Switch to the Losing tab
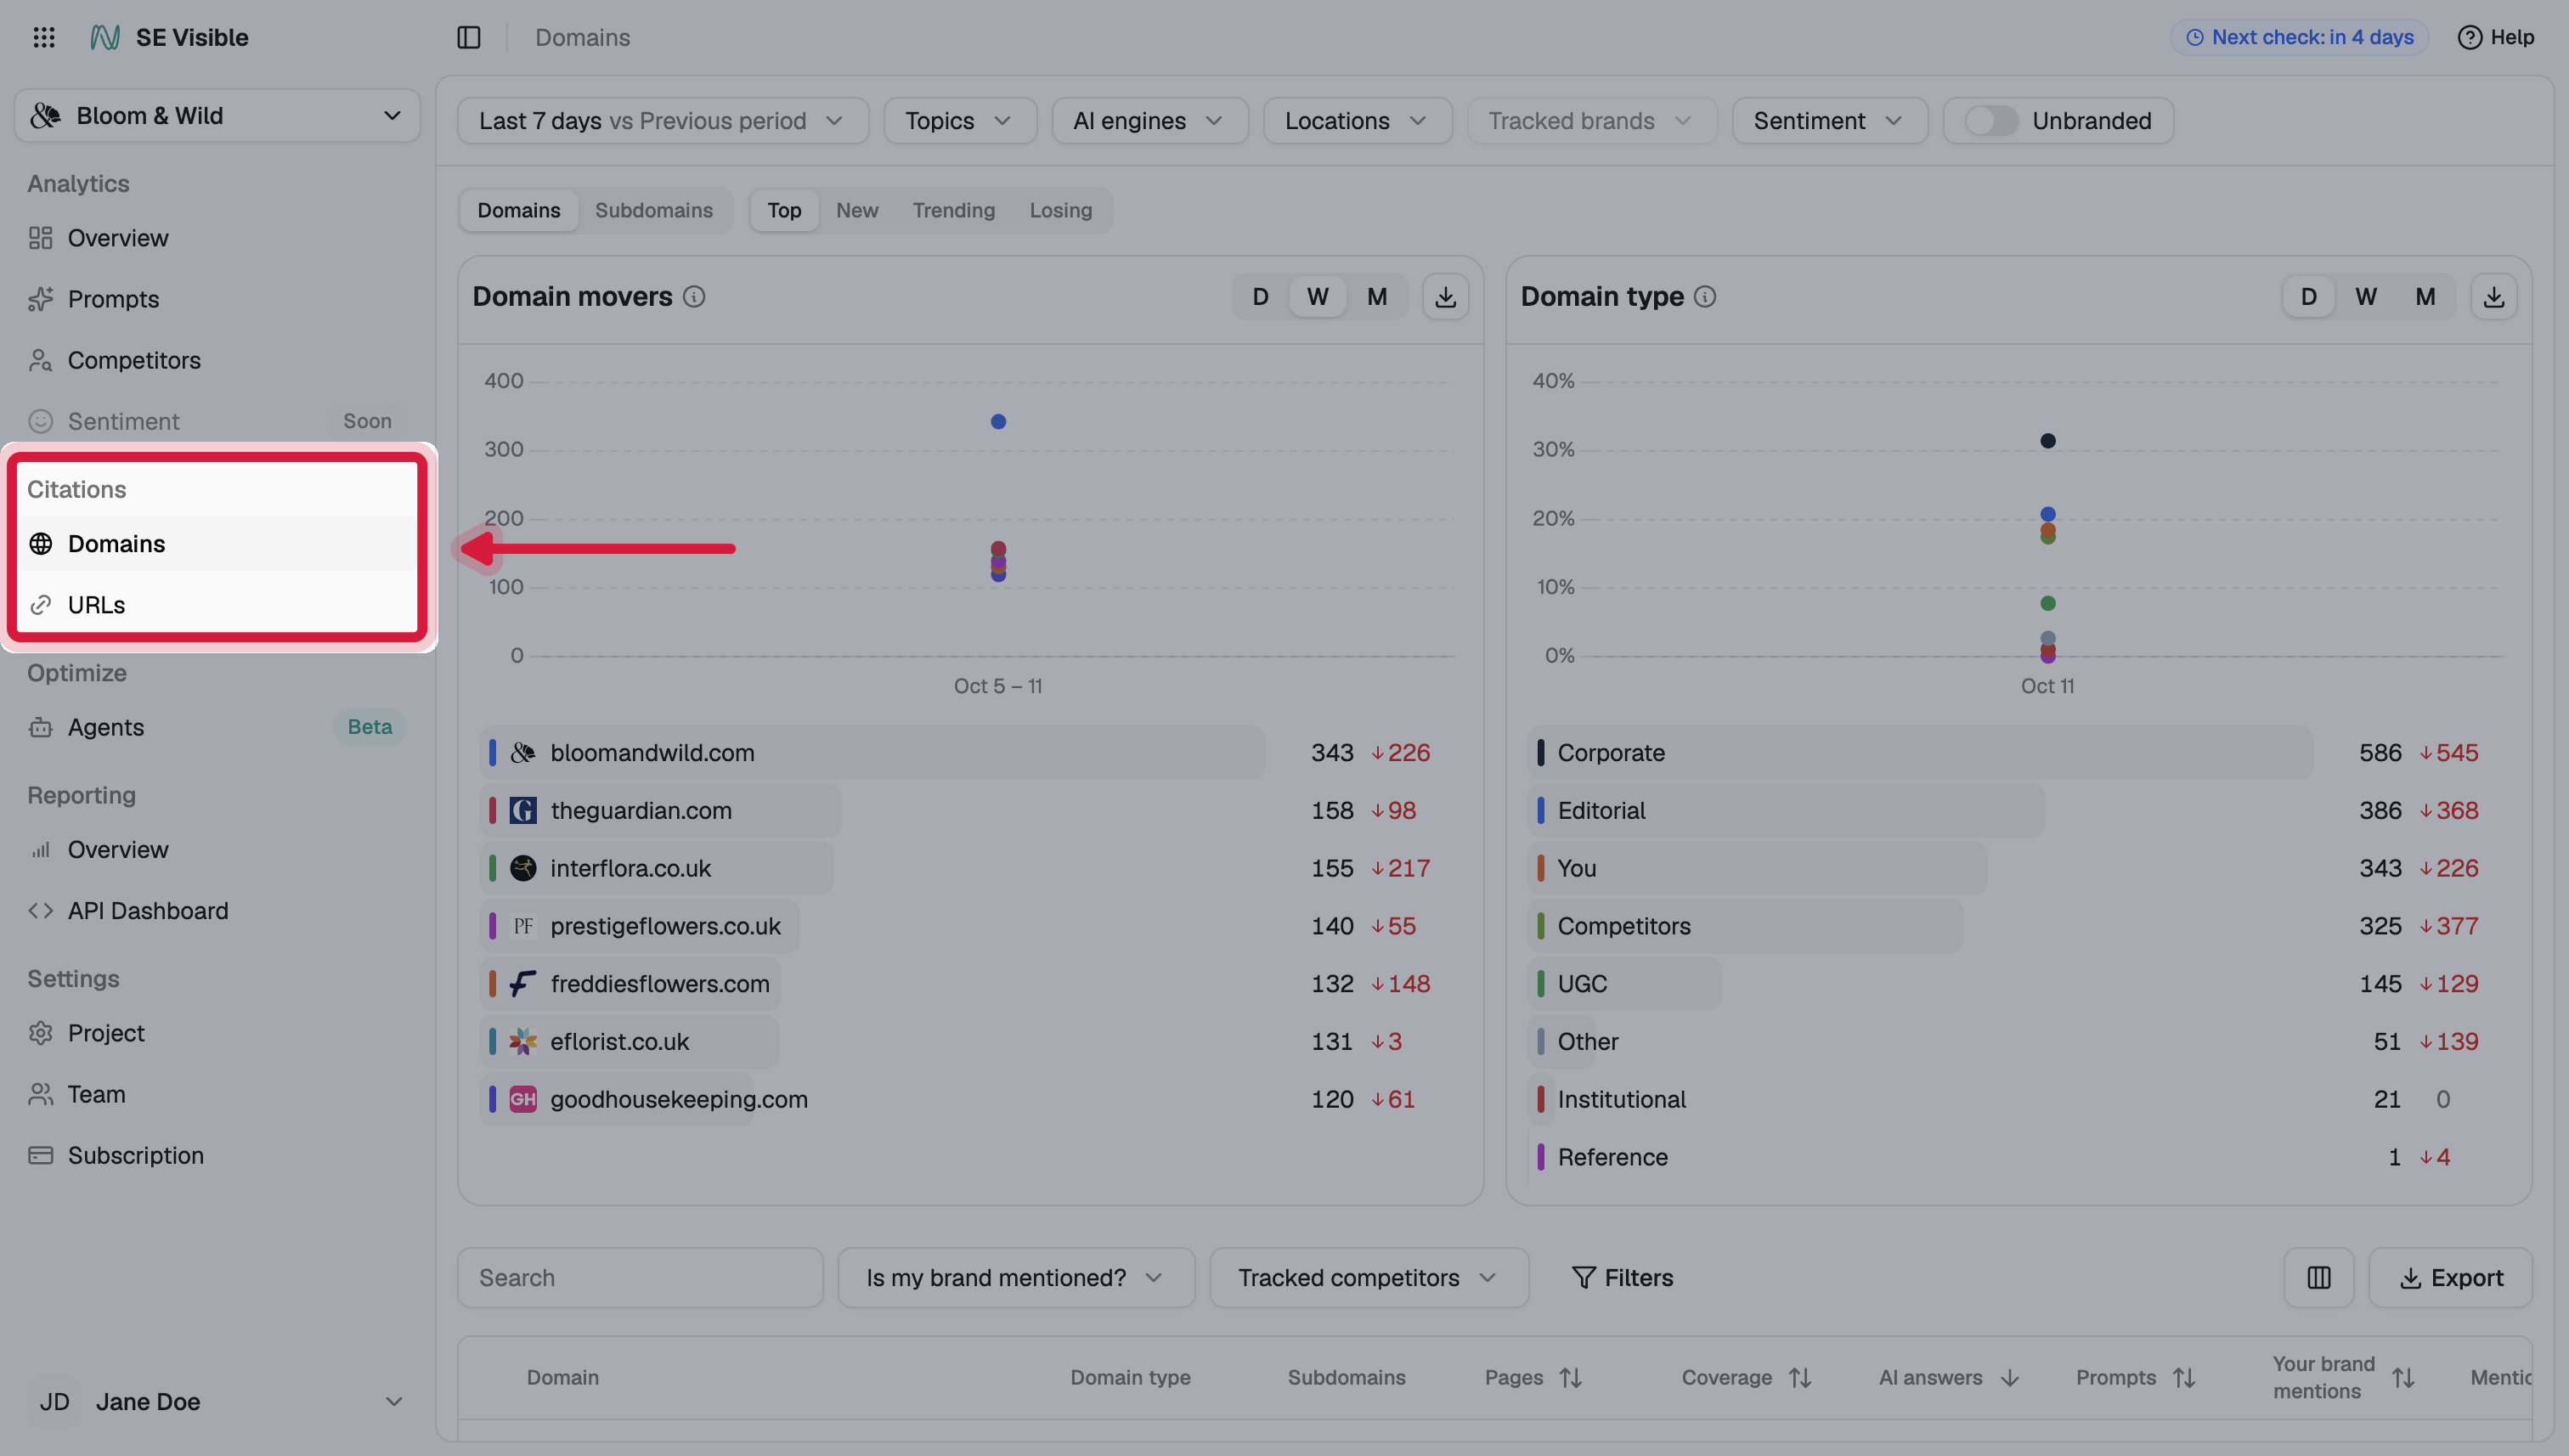 1060,211
